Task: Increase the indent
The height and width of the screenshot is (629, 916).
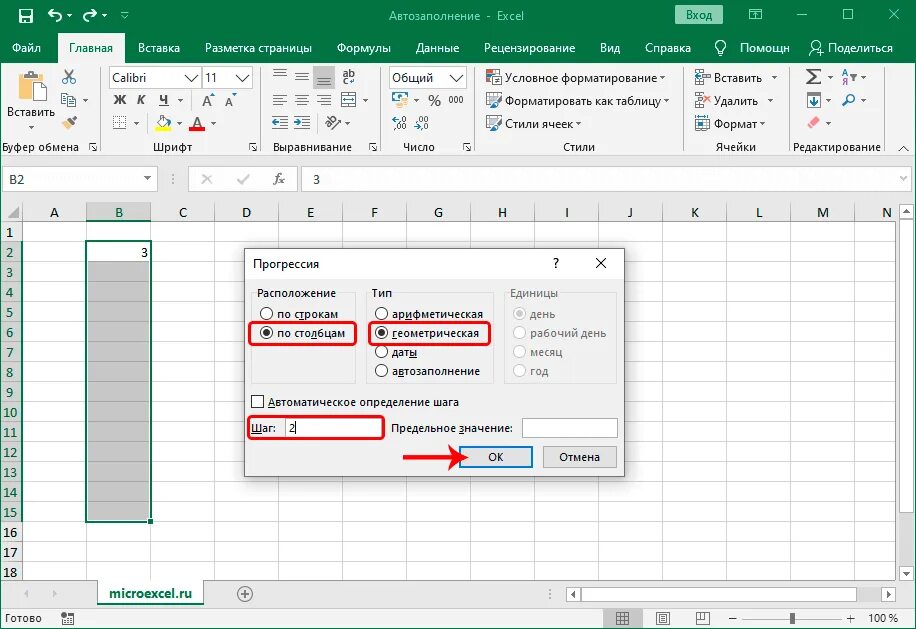Action: pyautogui.click(x=302, y=123)
